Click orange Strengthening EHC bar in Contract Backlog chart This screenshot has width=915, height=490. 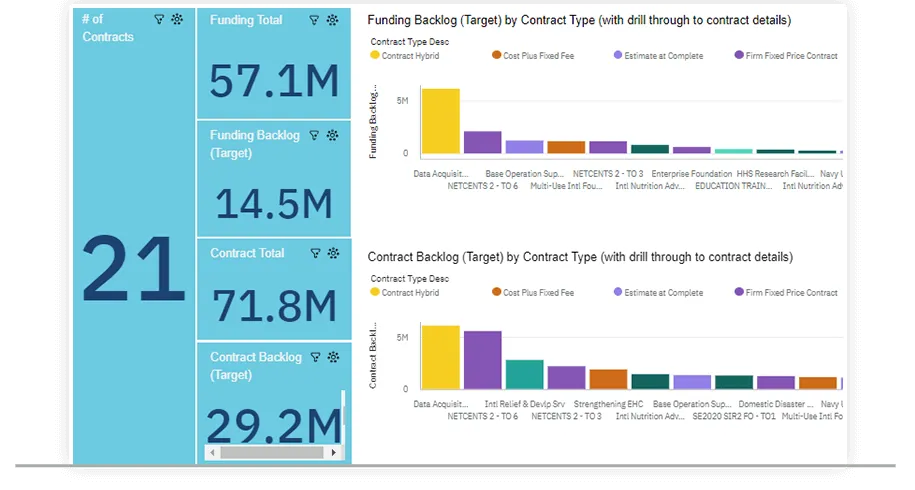608,379
